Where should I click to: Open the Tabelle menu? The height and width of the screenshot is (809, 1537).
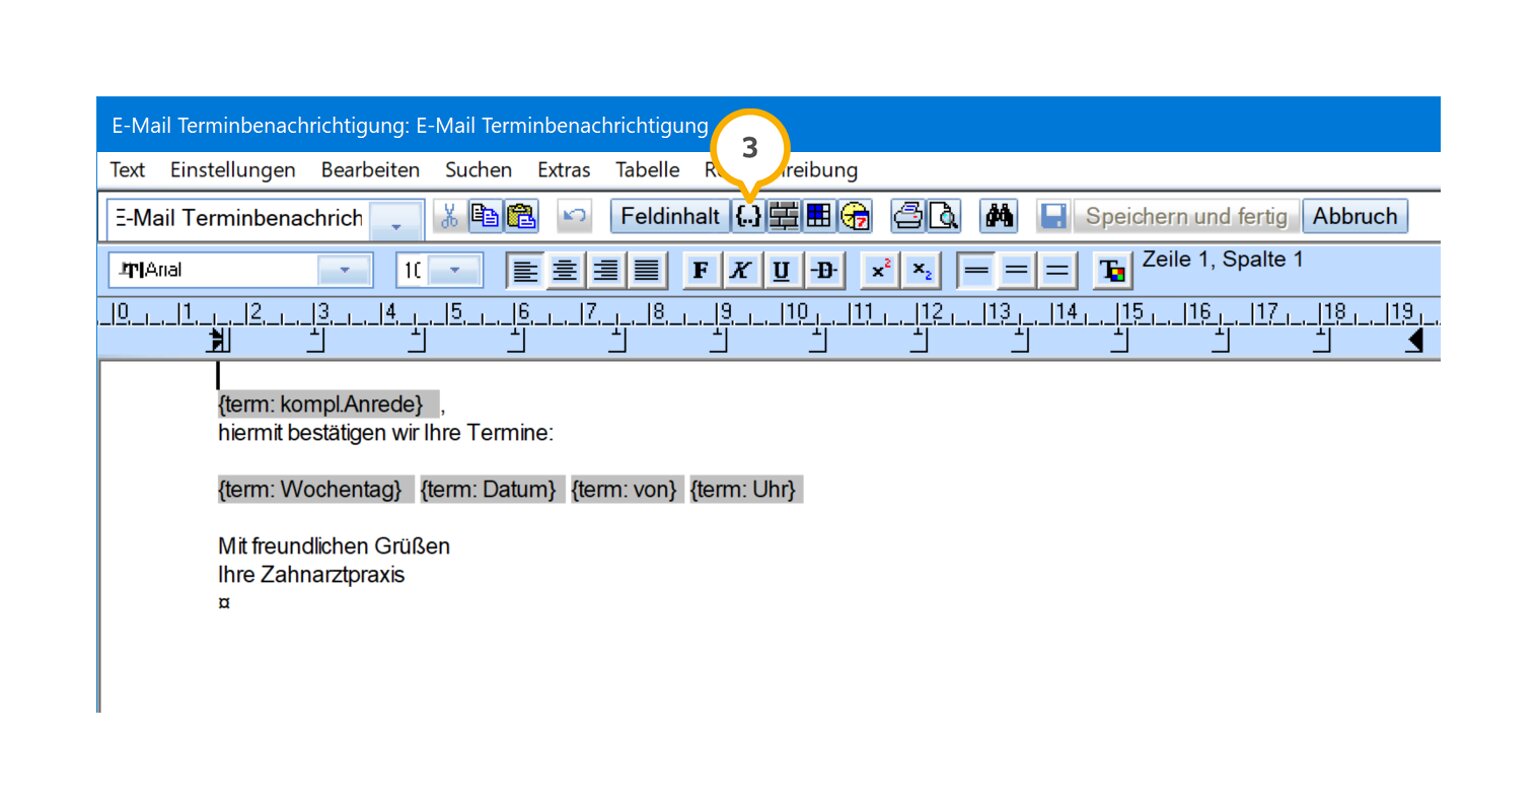pyautogui.click(x=647, y=170)
